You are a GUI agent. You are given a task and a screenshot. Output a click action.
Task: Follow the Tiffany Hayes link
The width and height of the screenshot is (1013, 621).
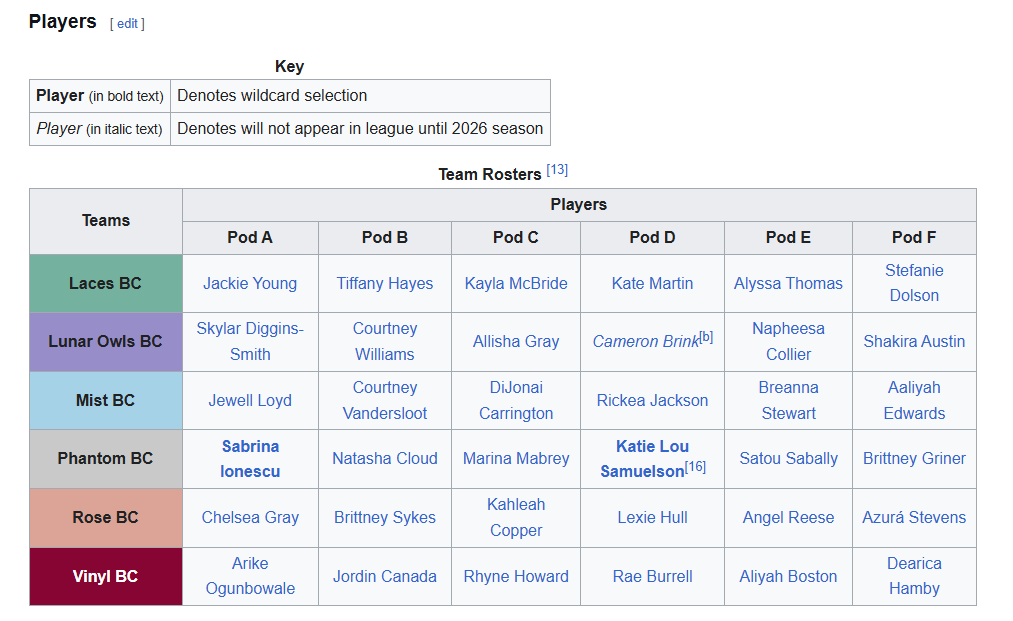click(x=385, y=283)
